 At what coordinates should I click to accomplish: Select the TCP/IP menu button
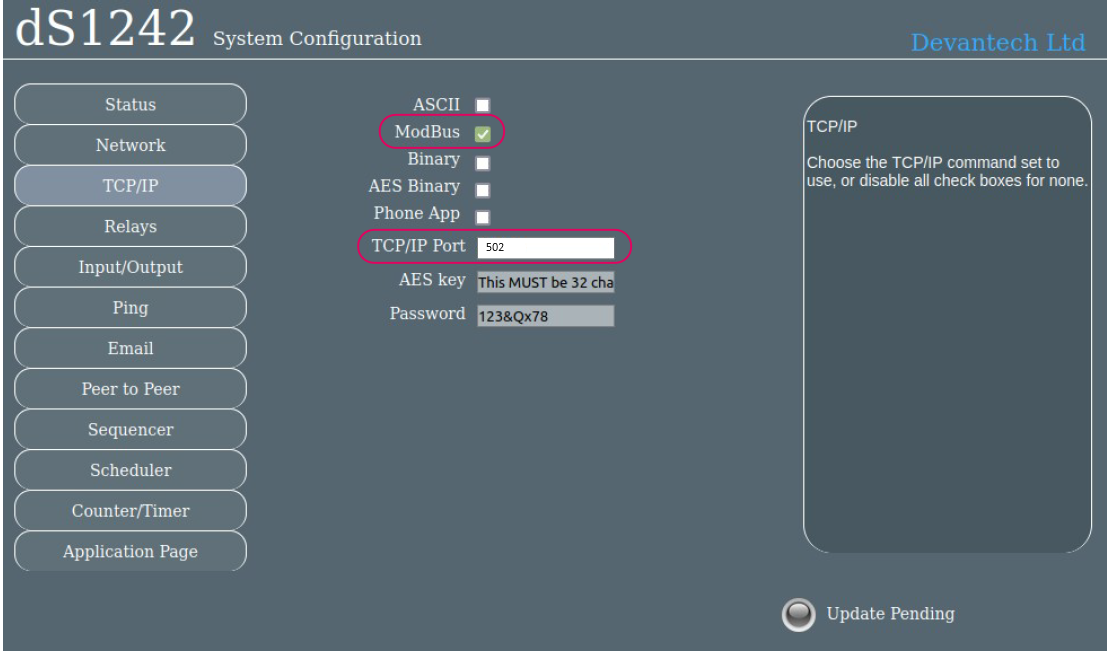[130, 186]
